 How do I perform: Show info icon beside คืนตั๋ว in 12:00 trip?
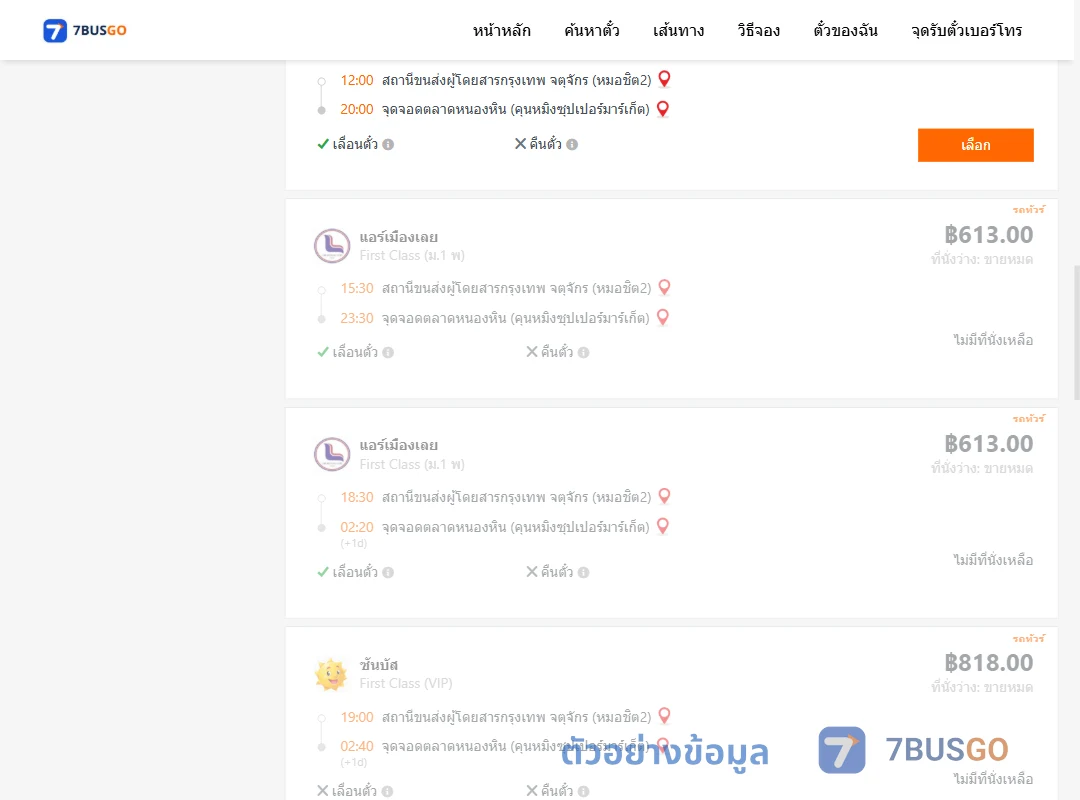[572, 145]
